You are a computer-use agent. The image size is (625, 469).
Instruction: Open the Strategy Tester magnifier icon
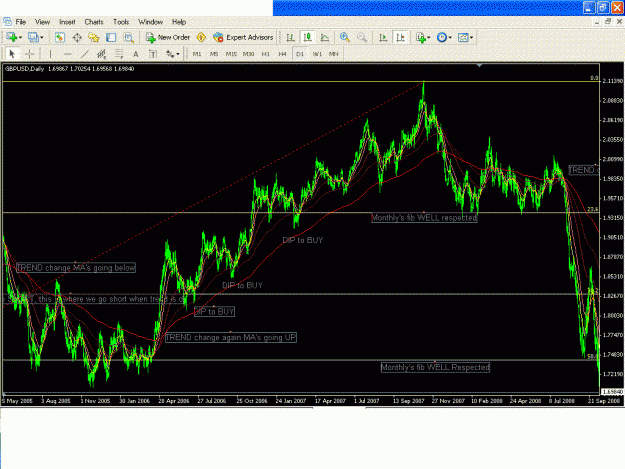point(128,37)
